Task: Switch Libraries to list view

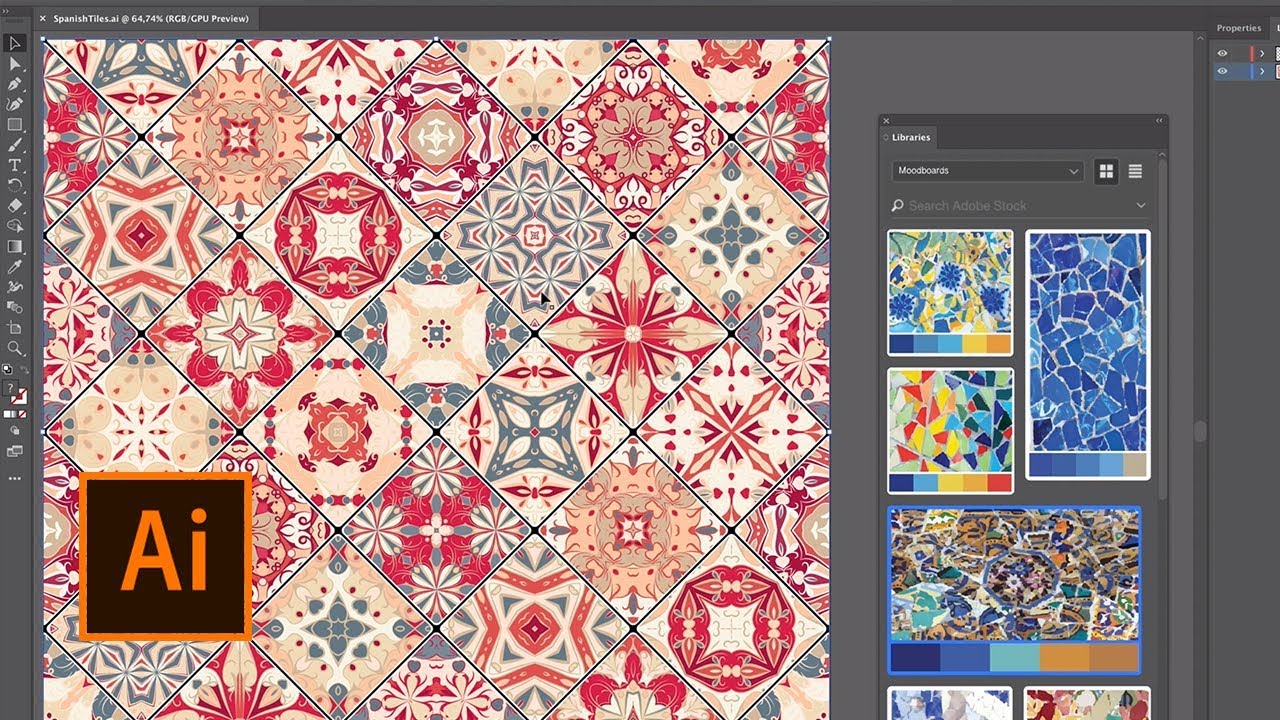Action: 1135,171
